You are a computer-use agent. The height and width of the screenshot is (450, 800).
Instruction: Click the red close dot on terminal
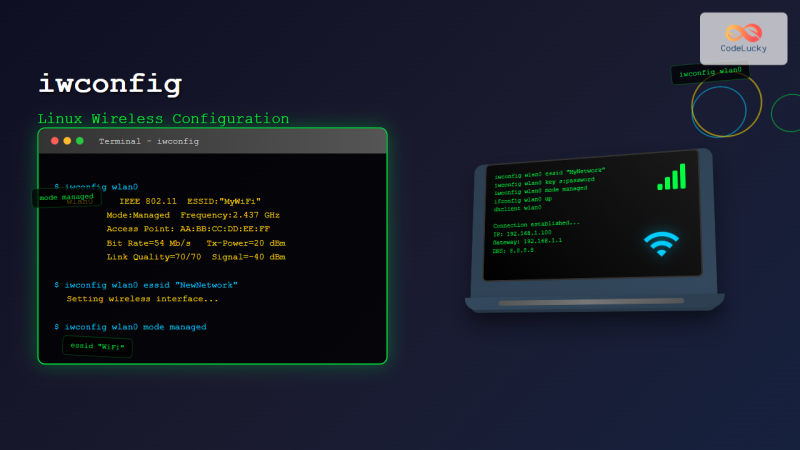tap(55, 141)
